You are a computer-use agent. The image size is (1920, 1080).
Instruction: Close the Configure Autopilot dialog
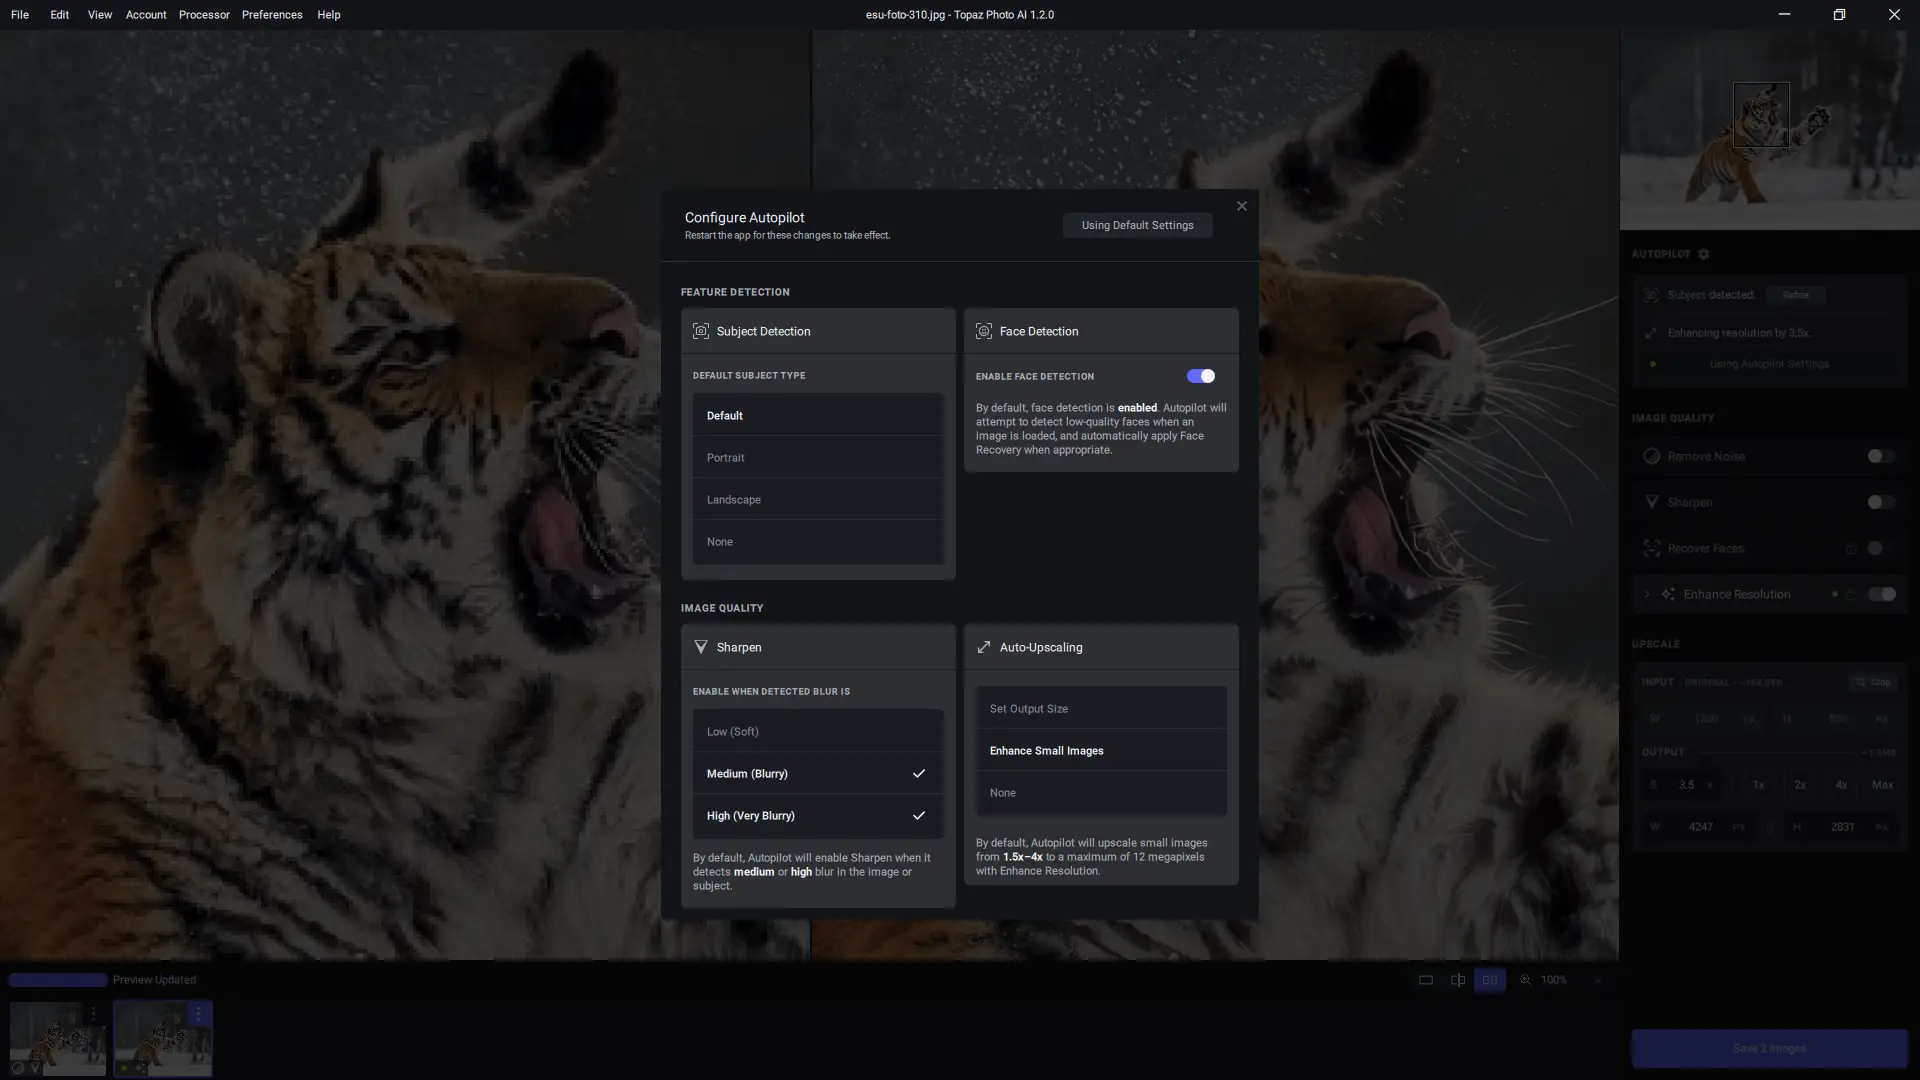[1241, 206]
